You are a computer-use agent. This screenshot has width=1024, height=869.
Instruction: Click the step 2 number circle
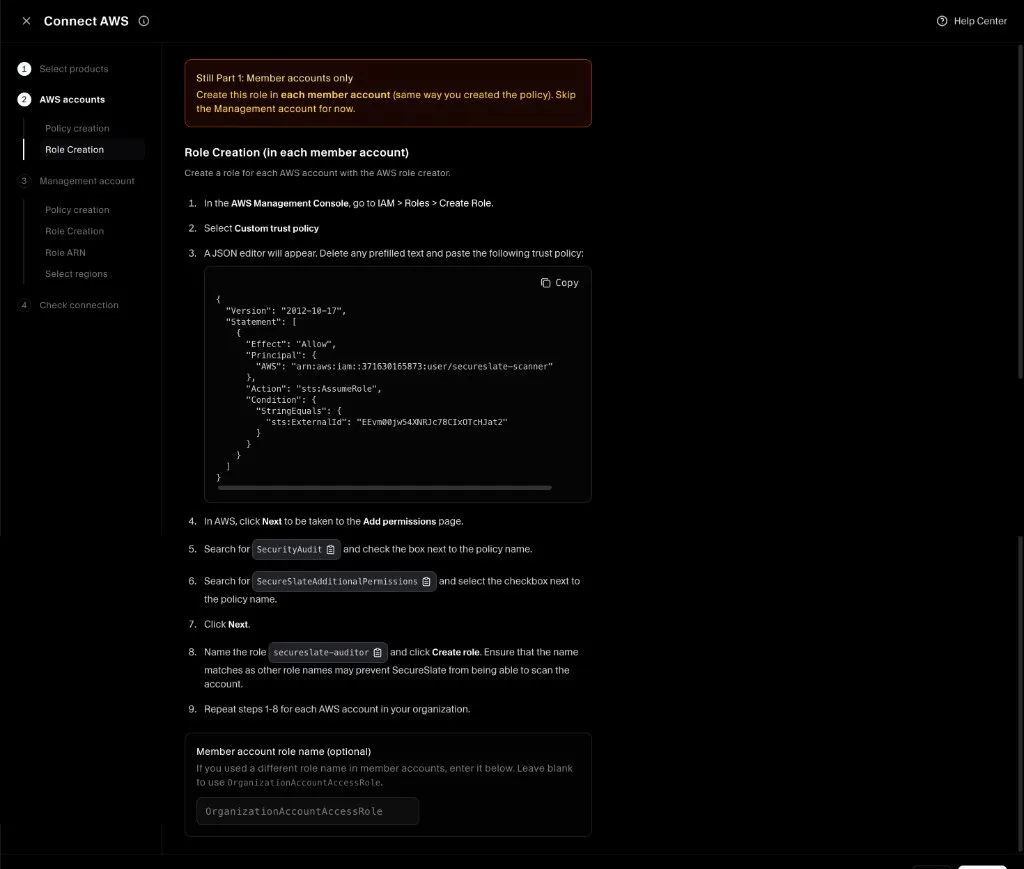click(x=24, y=99)
